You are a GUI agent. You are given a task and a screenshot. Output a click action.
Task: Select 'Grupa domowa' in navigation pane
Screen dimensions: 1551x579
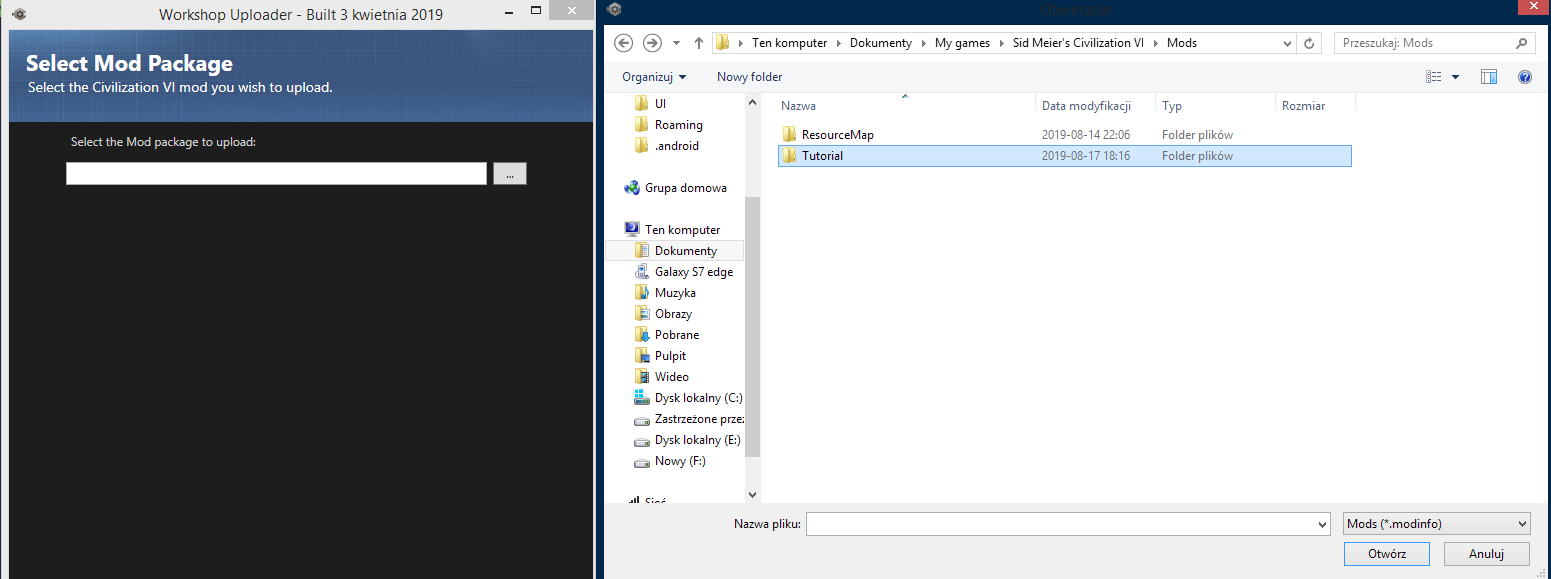pyautogui.click(x=685, y=188)
